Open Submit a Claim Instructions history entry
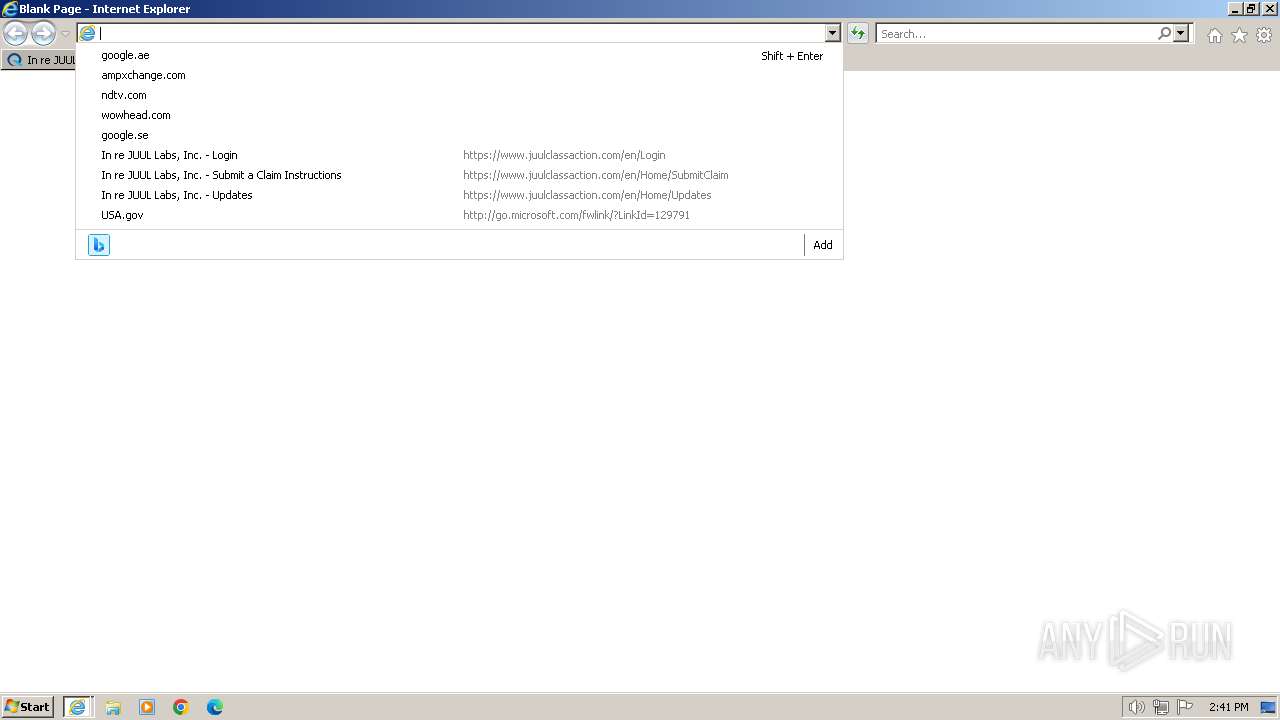This screenshot has height=720, width=1280. click(x=459, y=175)
